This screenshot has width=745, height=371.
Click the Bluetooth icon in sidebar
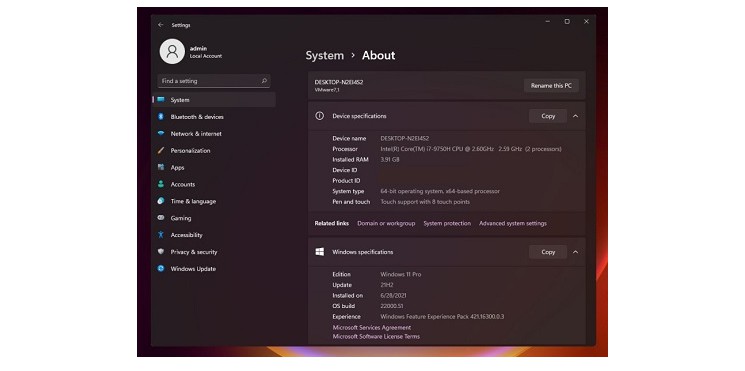(161, 116)
